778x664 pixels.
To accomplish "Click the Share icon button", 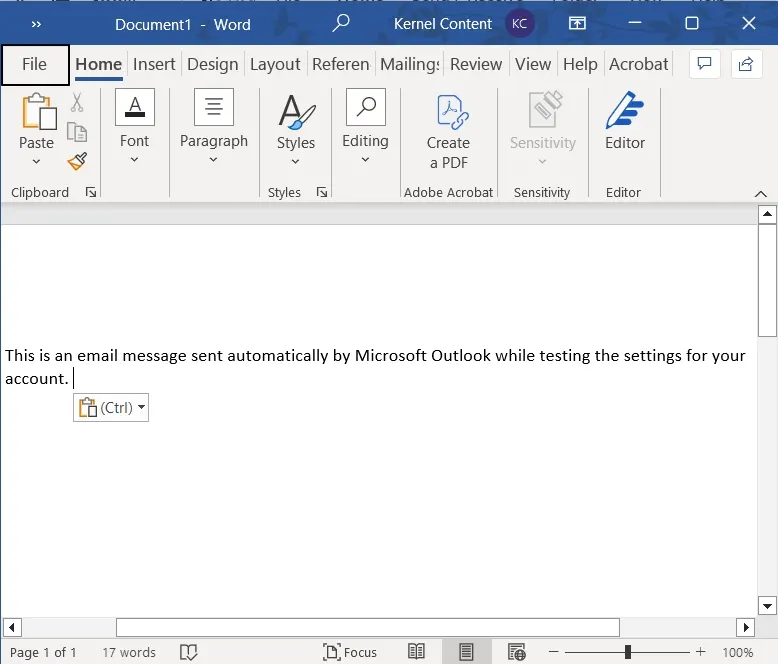I will (746, 64).
